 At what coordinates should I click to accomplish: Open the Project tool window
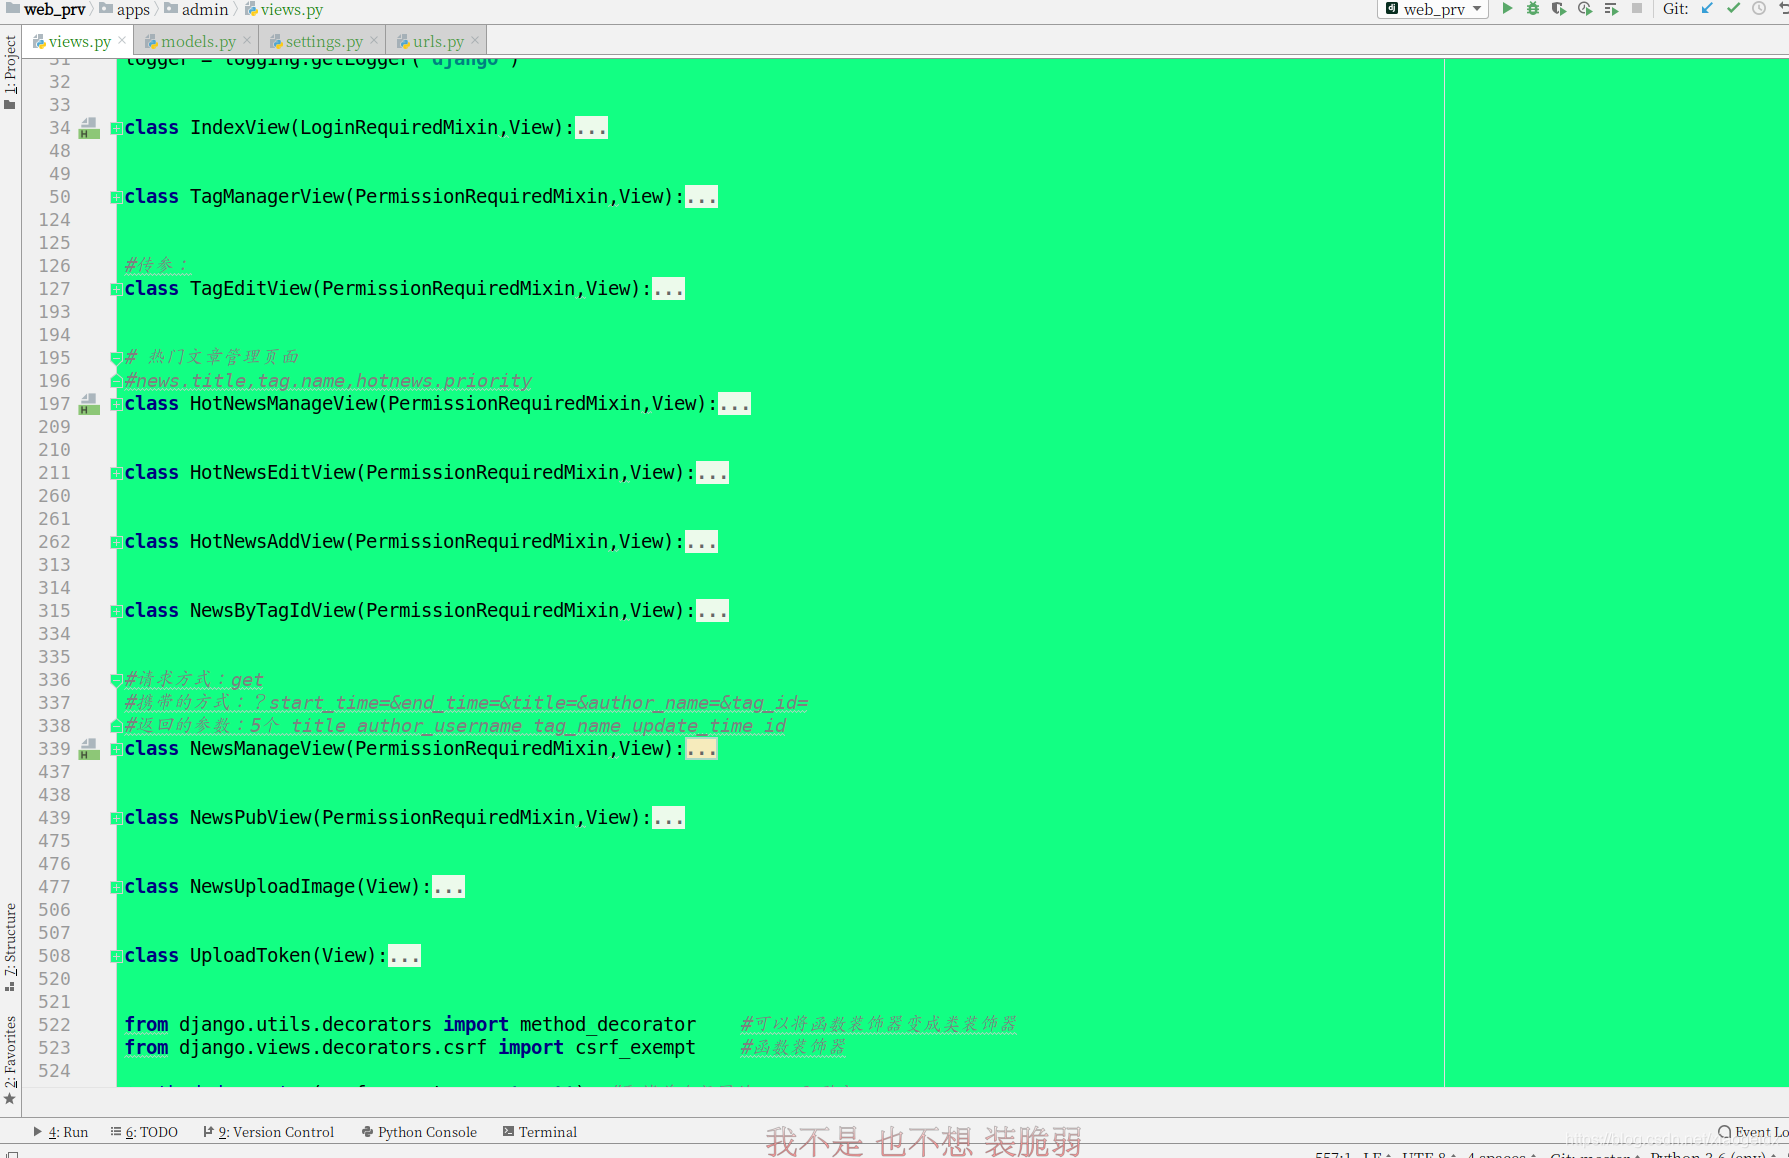point(10,72)
